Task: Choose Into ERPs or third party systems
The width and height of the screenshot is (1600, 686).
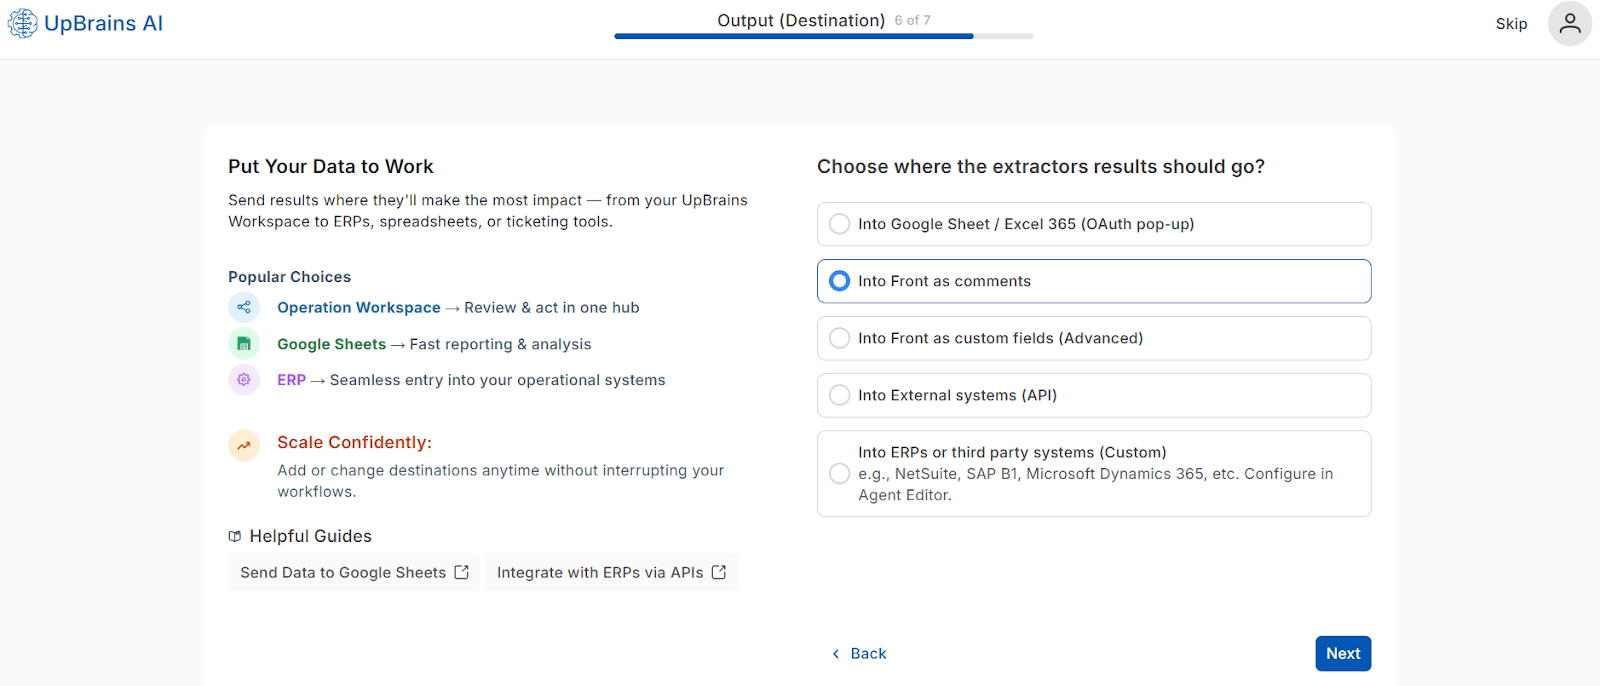Action: click(840, 473)
